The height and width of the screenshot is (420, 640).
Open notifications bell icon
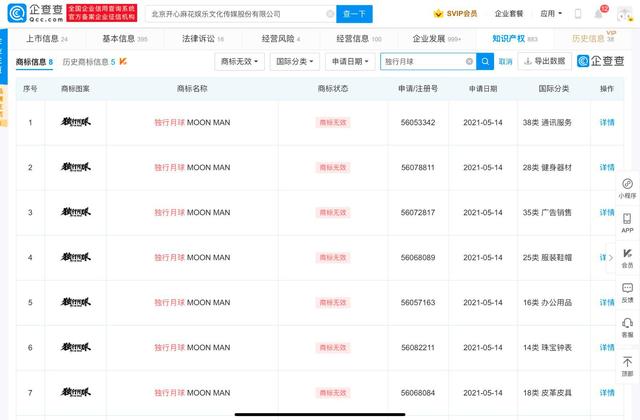[x=599, y=14]
